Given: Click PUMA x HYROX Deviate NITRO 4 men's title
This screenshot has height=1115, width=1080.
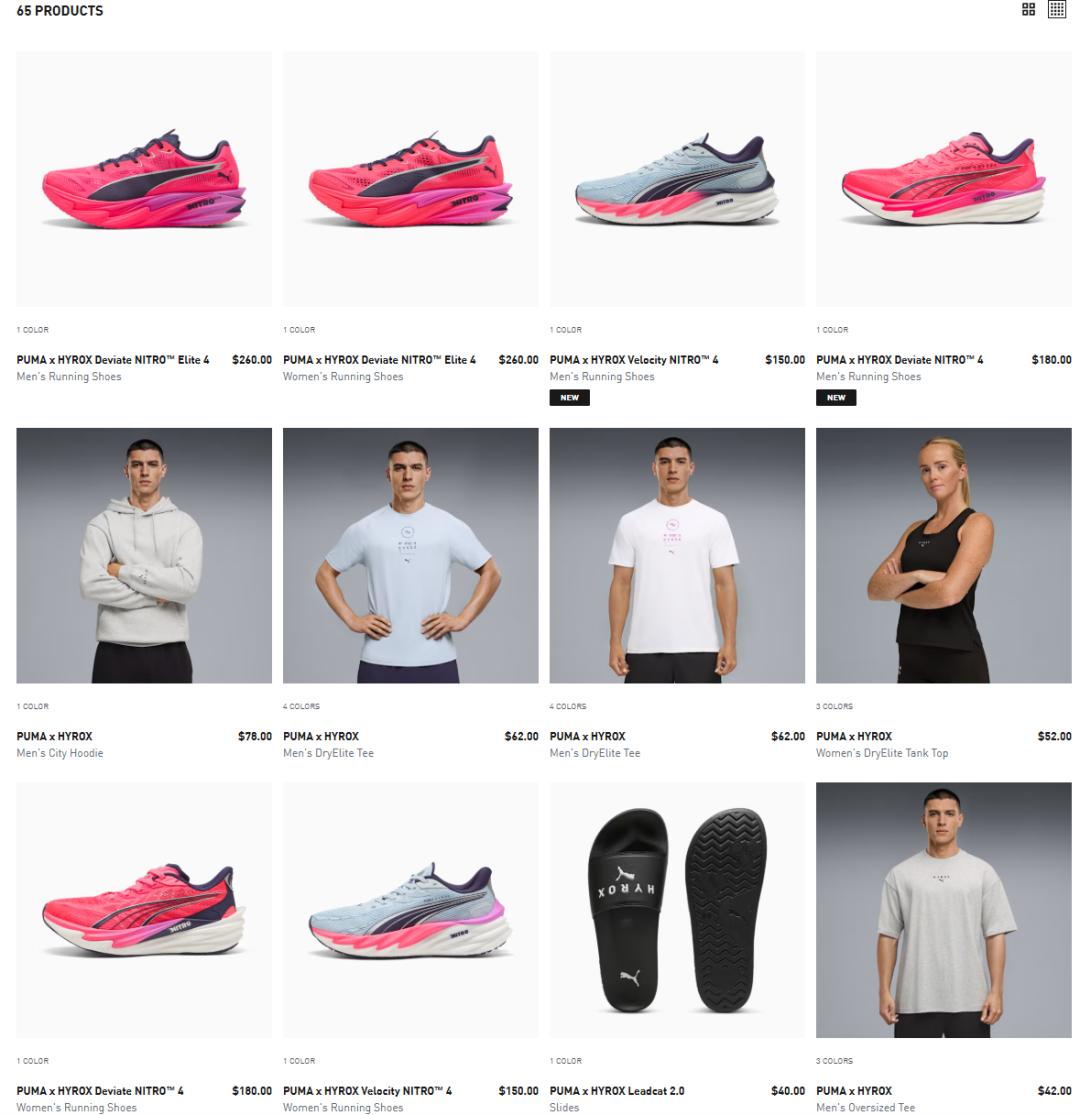Looking at the screenshot, I should (x=899, y=360).
